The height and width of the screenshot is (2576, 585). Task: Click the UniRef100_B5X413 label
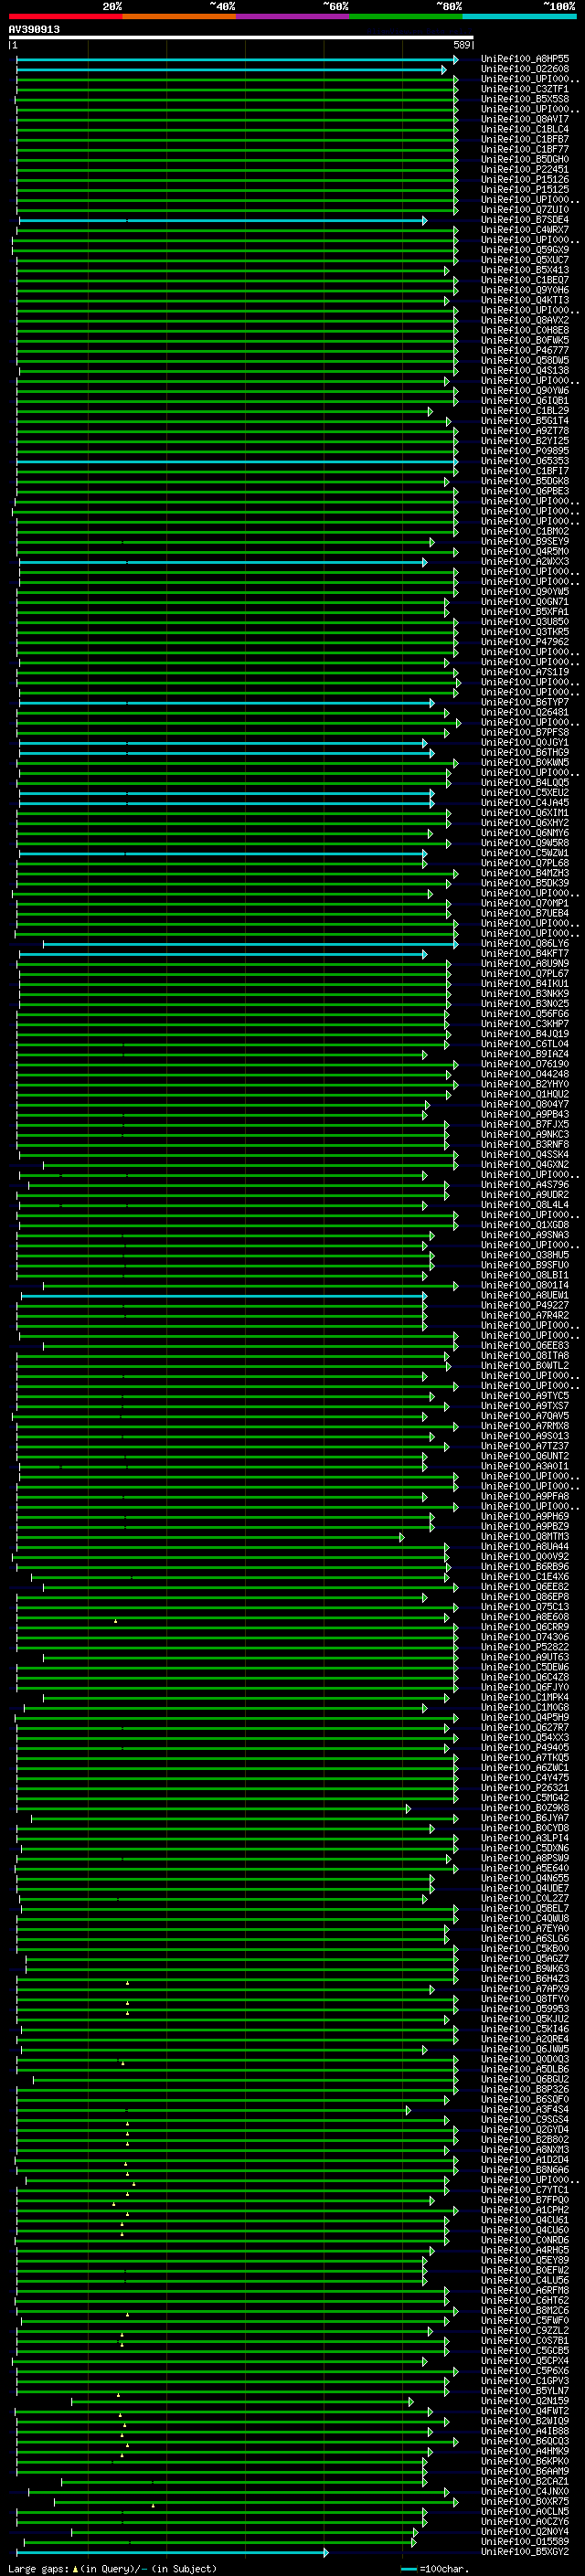tap(525, 270)
